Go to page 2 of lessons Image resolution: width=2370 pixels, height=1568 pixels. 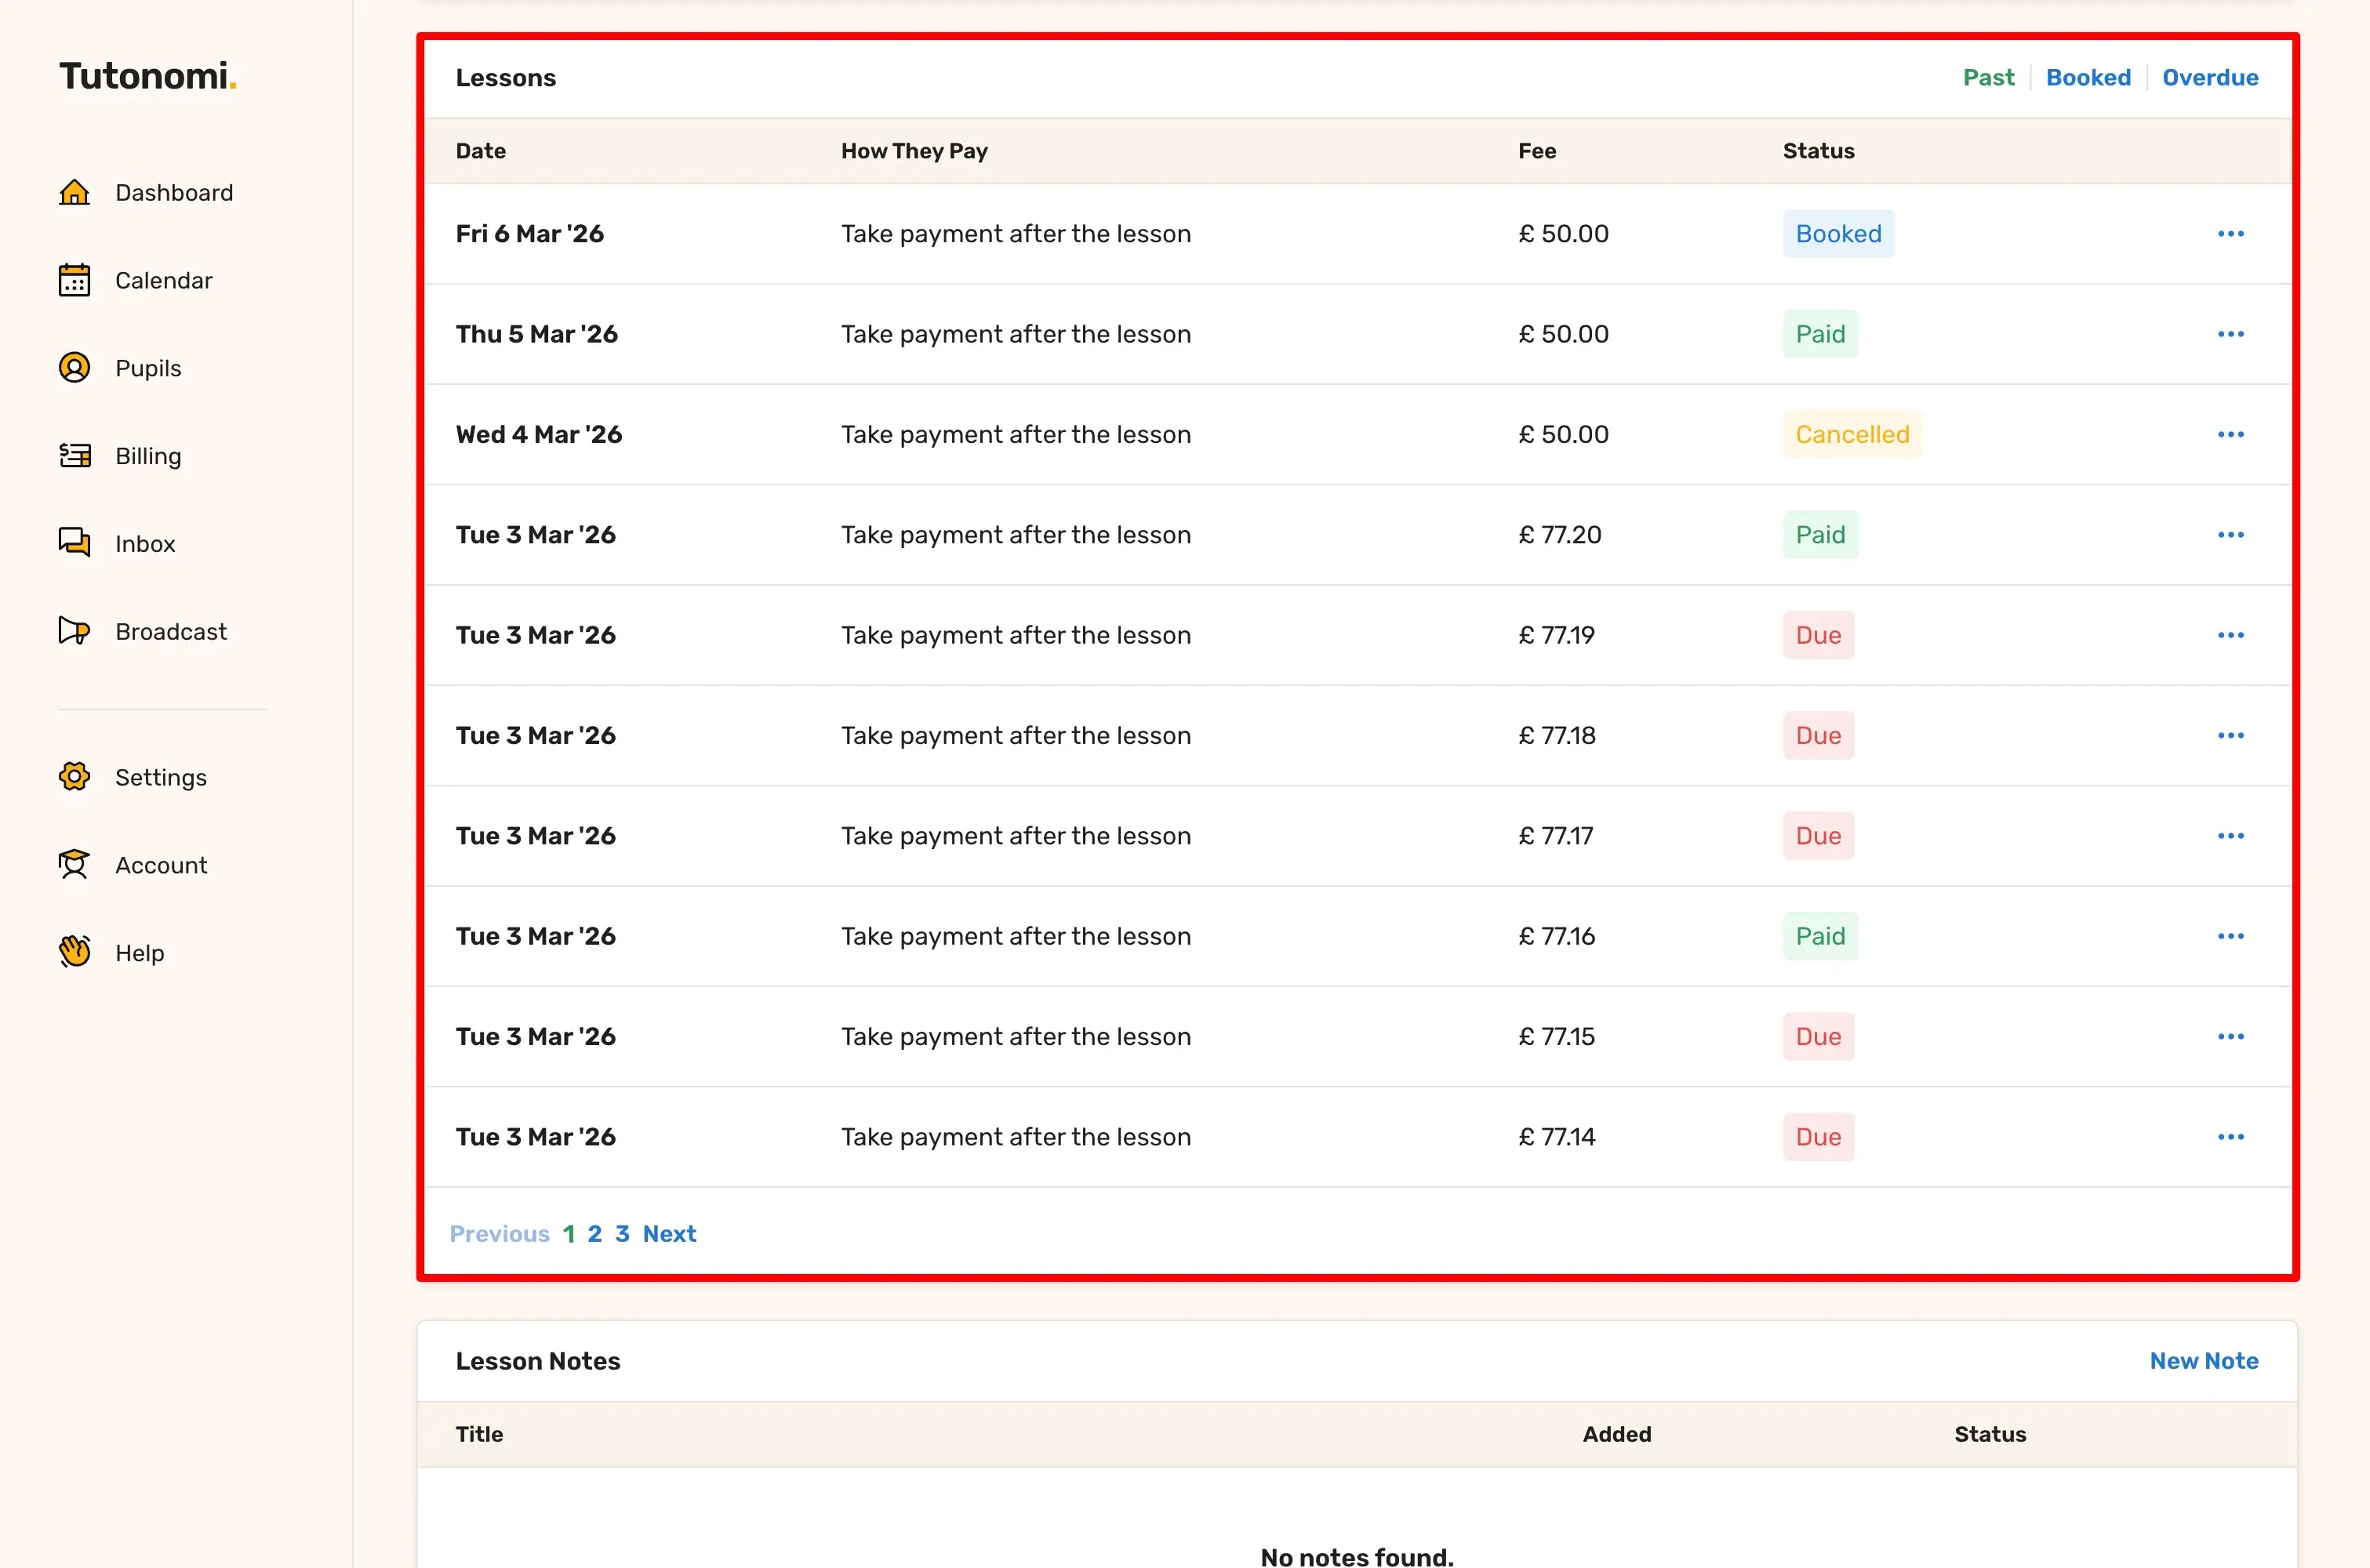click(595, 1234)
